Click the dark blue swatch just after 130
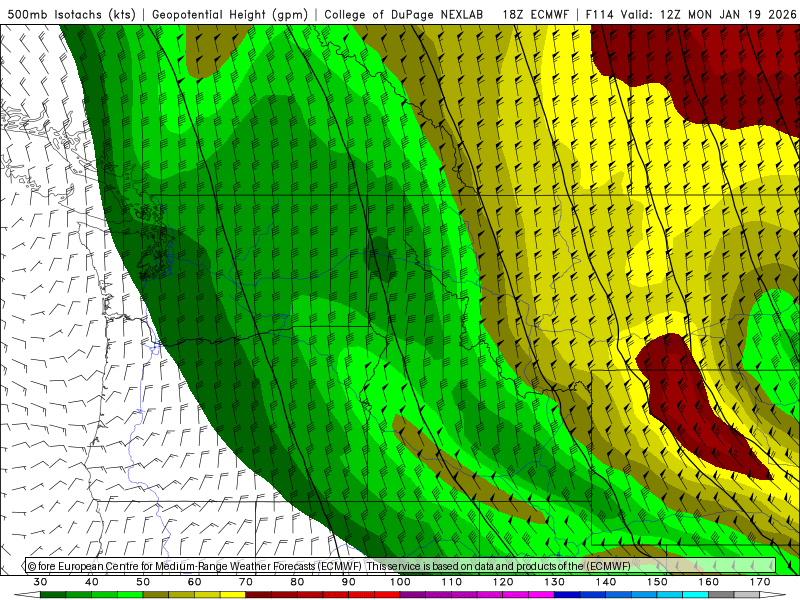The image size is (800, 600). point(567,595)
